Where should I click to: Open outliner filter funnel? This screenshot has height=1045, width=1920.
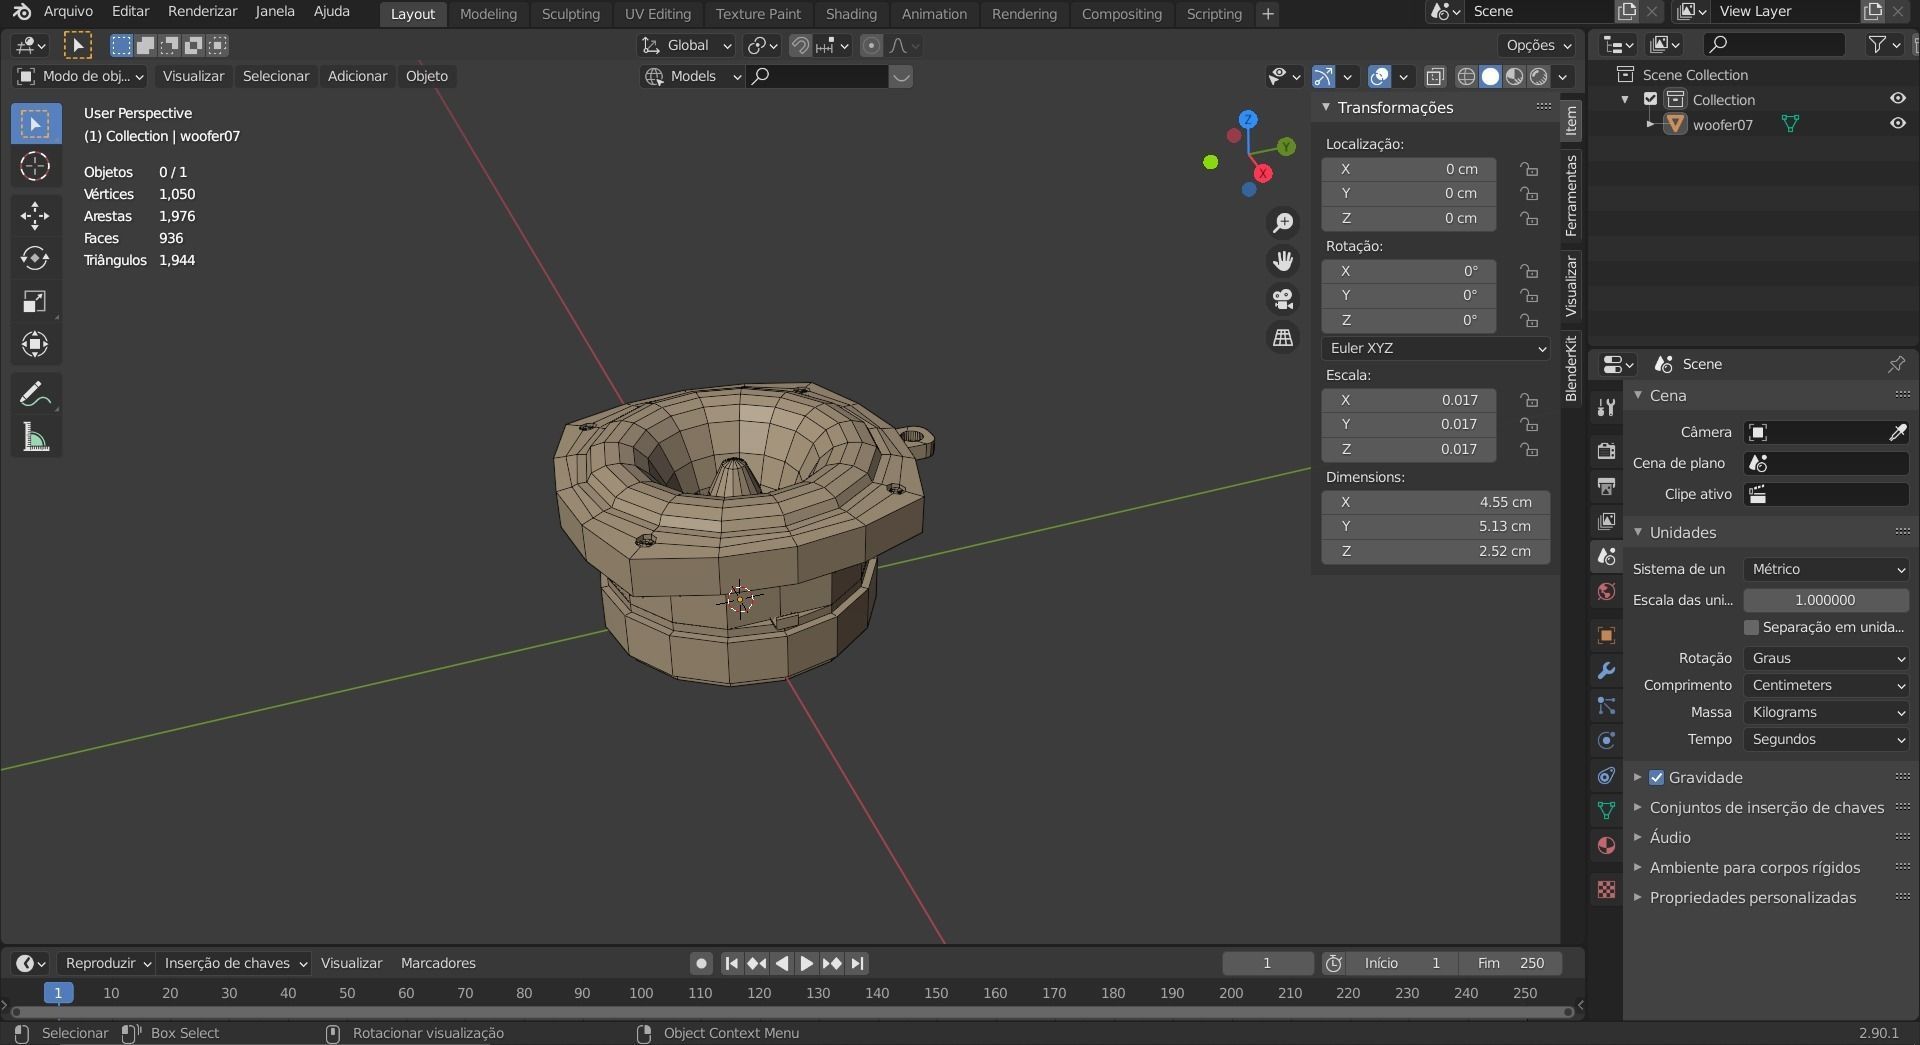point(1877,44)
